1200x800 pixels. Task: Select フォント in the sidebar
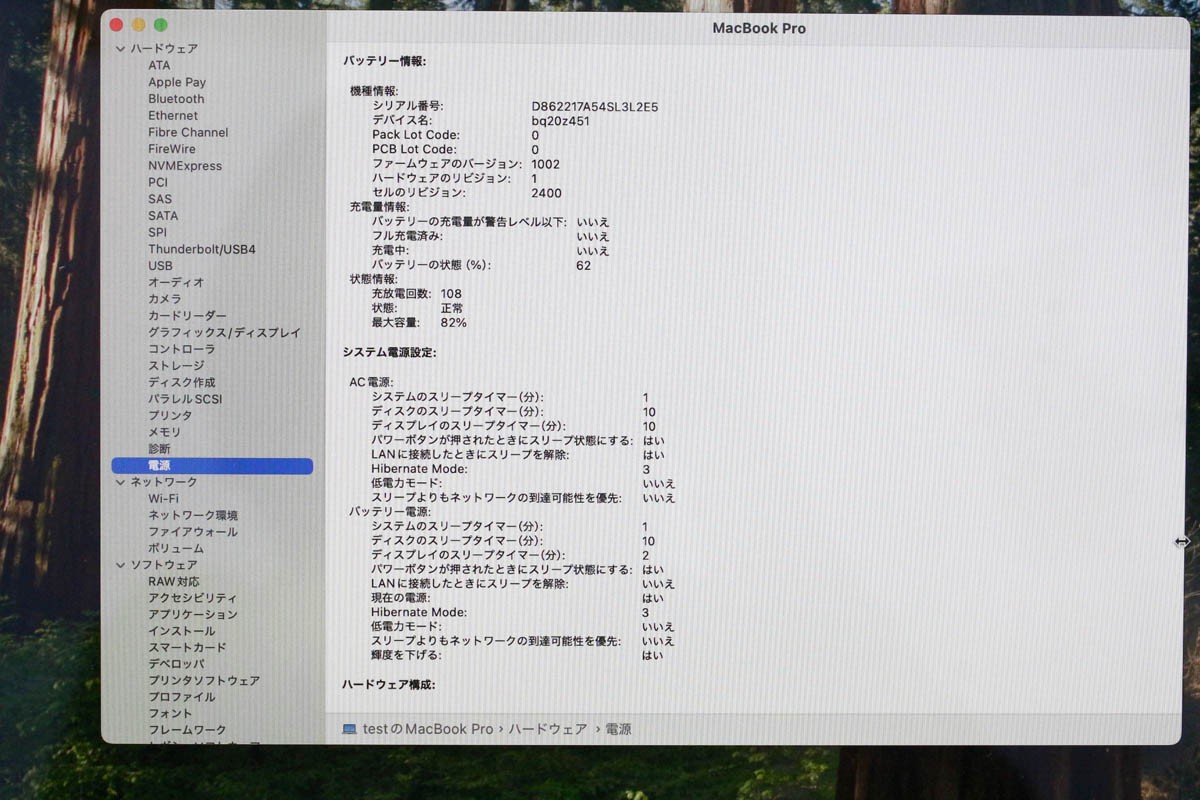pyautogui.click(x=170, y=713)
